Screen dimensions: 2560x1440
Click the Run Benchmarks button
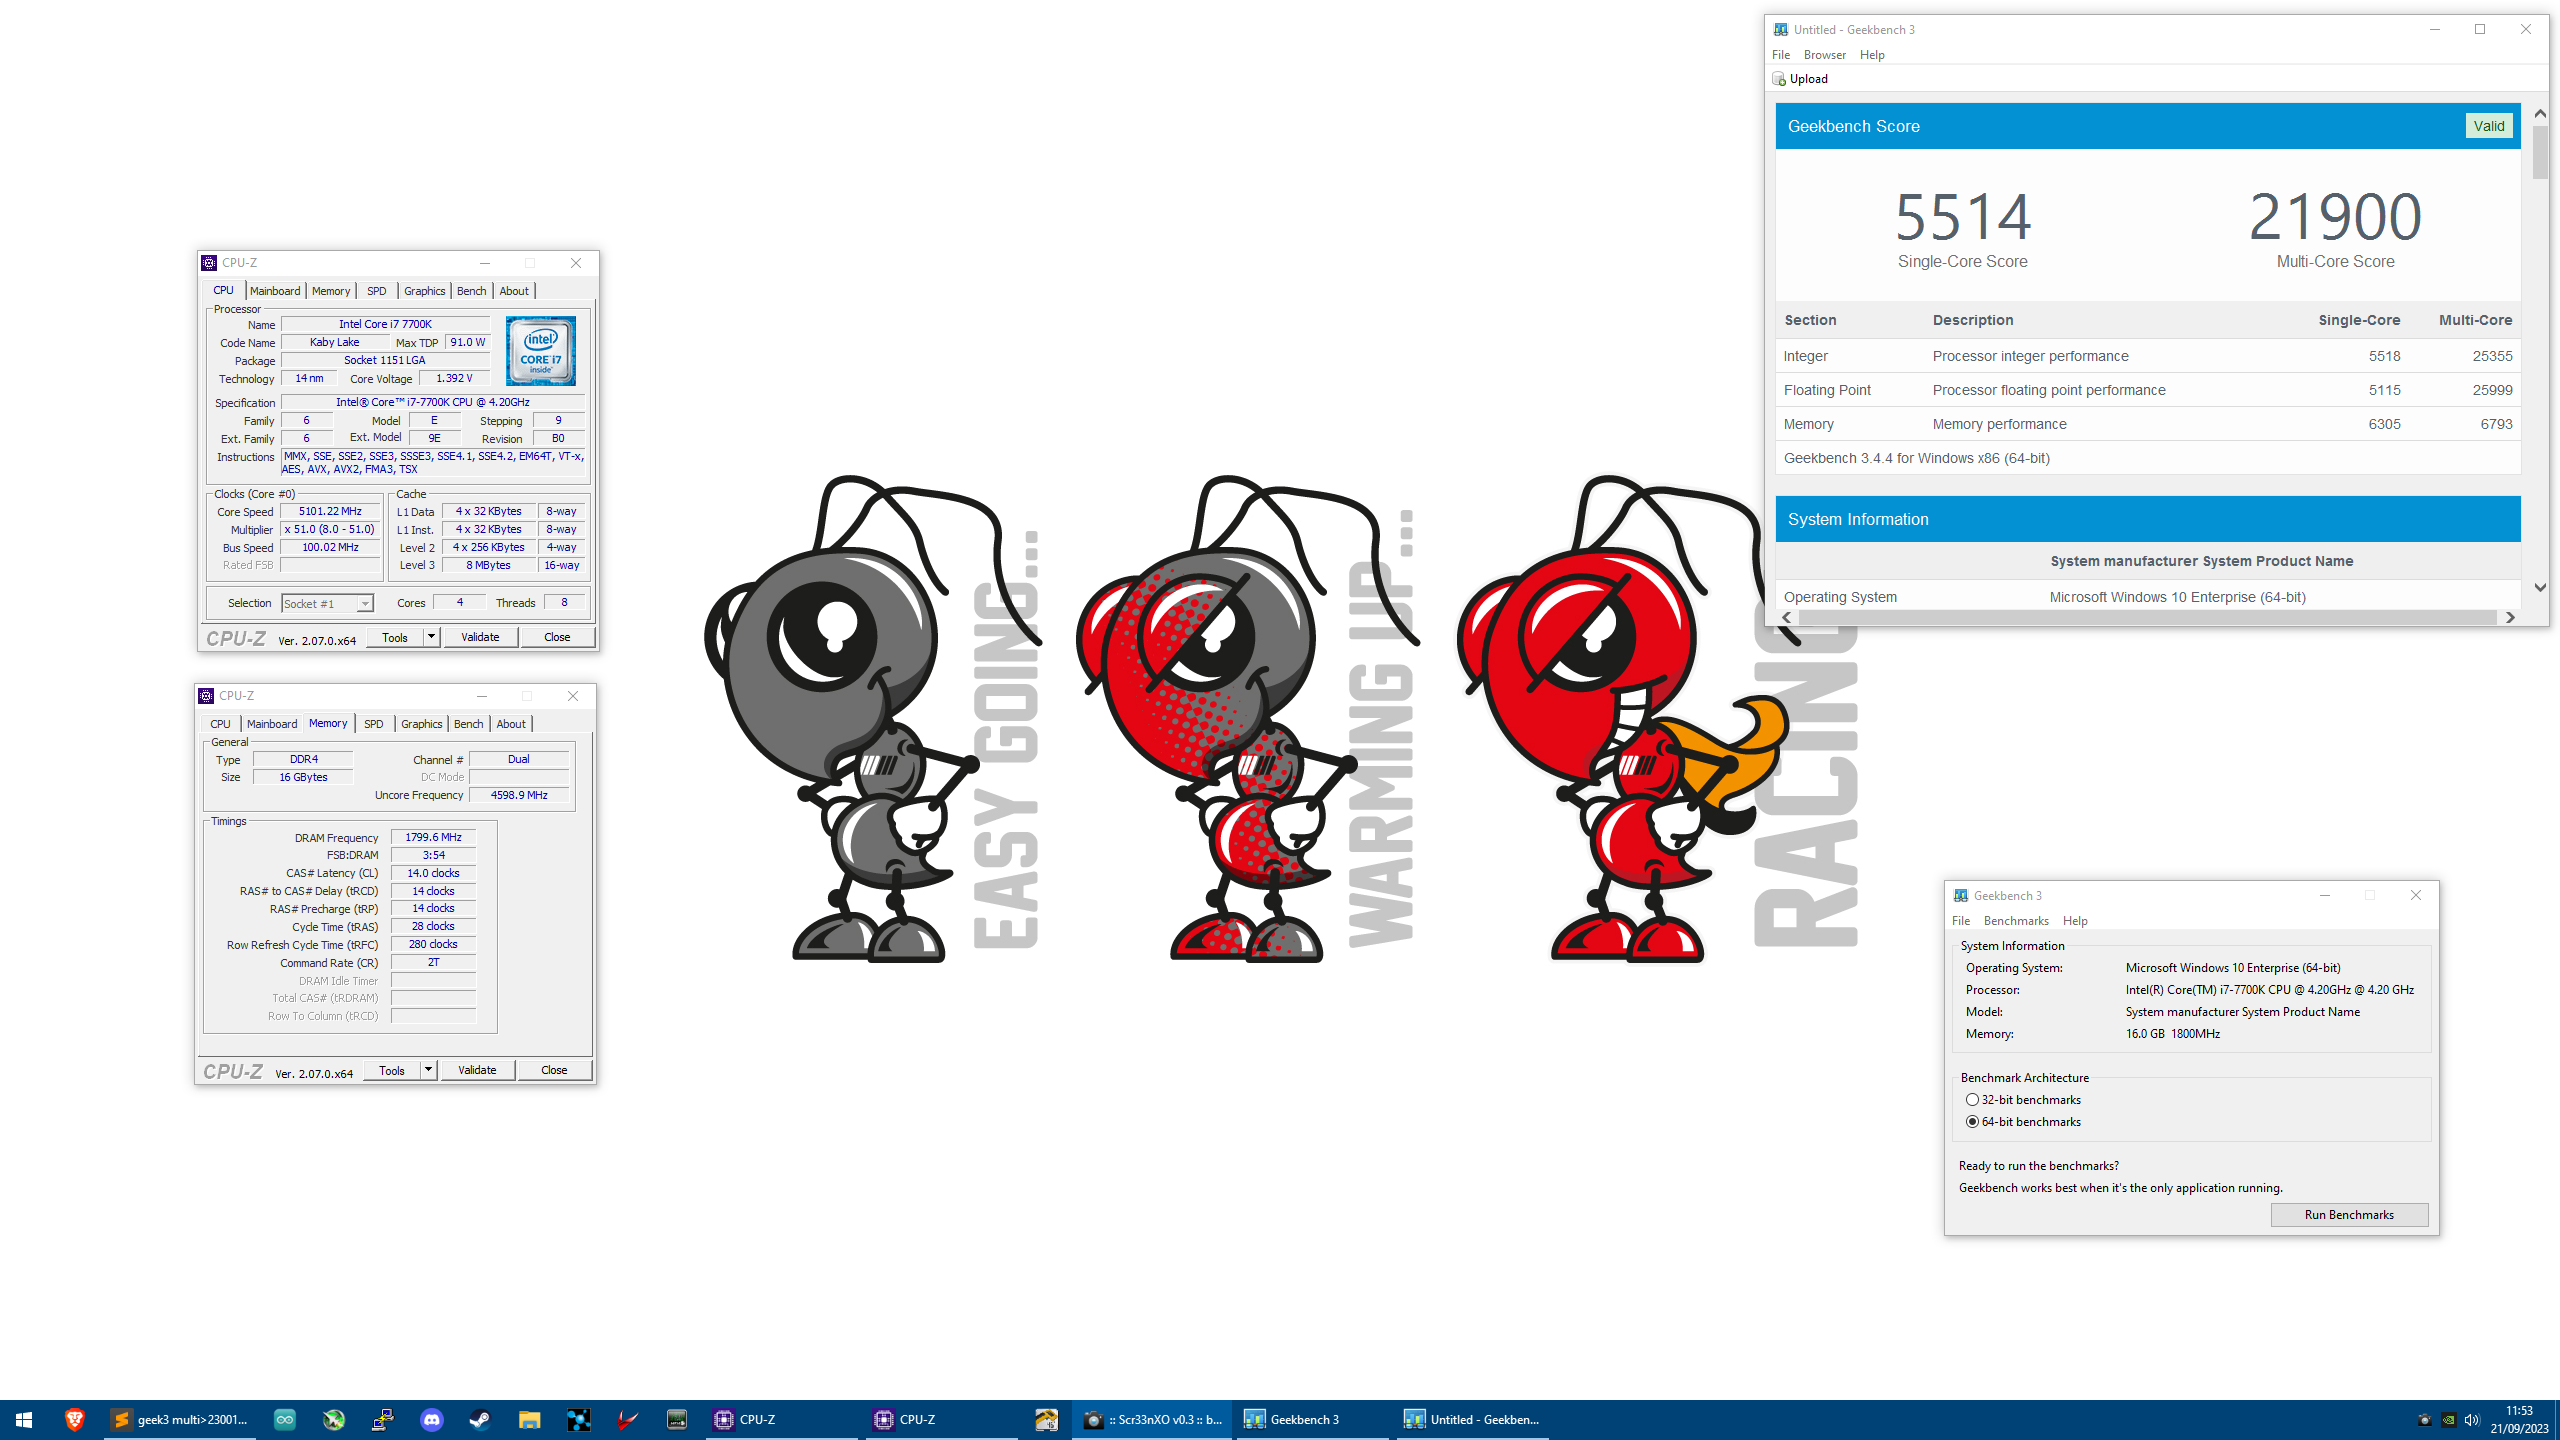pos(2349,1215)
